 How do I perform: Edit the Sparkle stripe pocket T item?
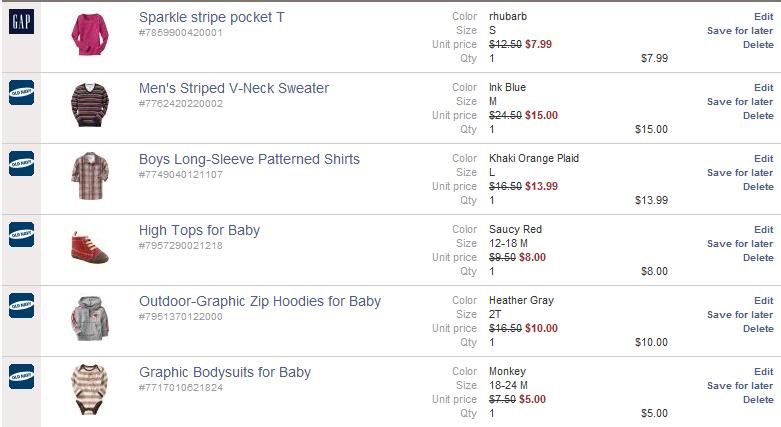tap(764, 16)
